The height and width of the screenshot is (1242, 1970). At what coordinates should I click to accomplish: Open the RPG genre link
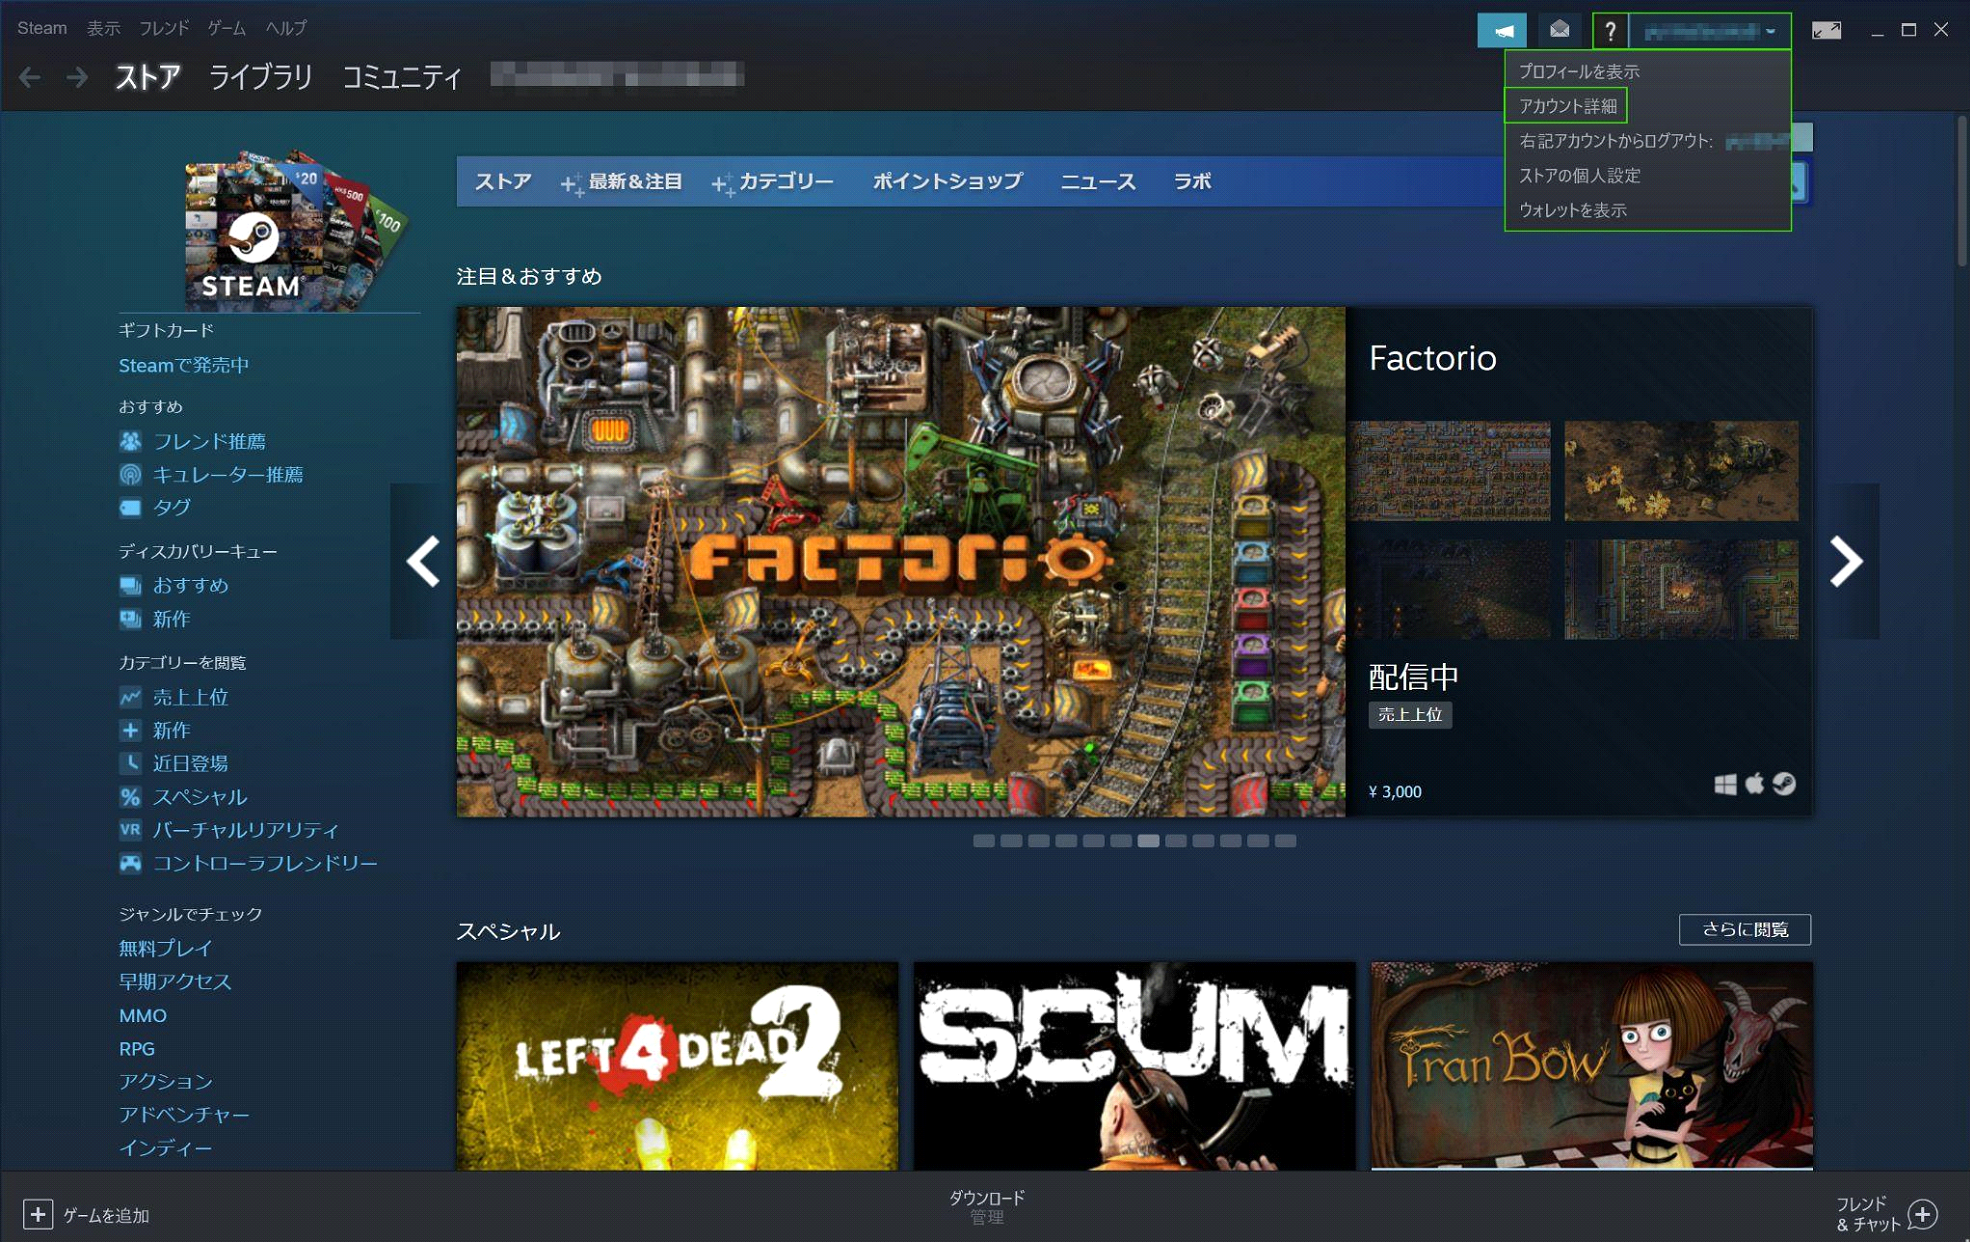[x=136, y=1048]
